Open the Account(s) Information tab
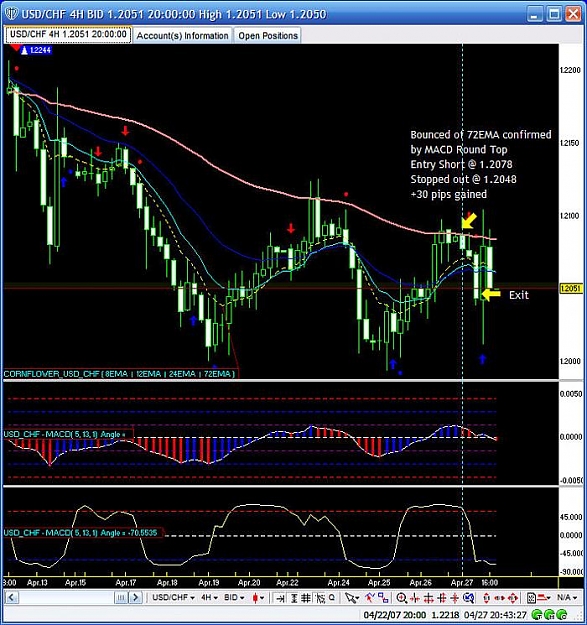This screenshot has width=587, height=625. tap(183, 35)
